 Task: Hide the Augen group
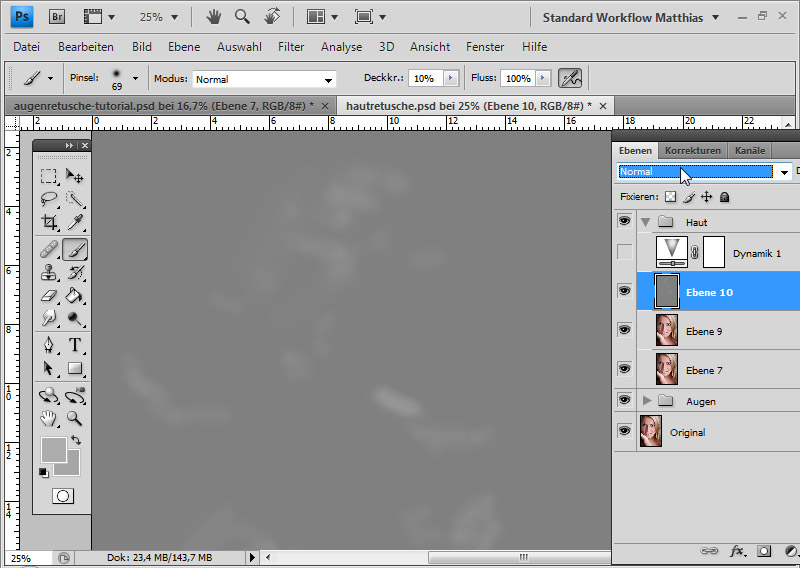[x=624, y=400]
